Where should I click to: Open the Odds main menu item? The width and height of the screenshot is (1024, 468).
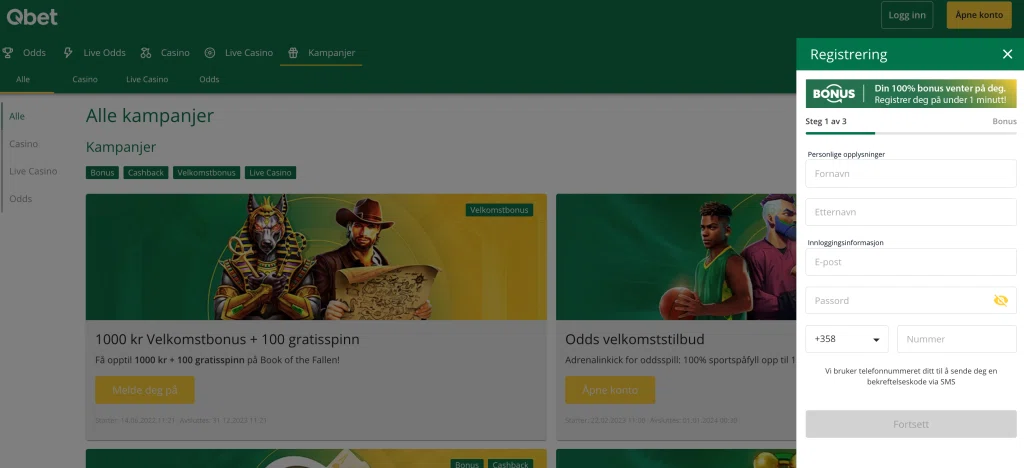coord(34,53)
